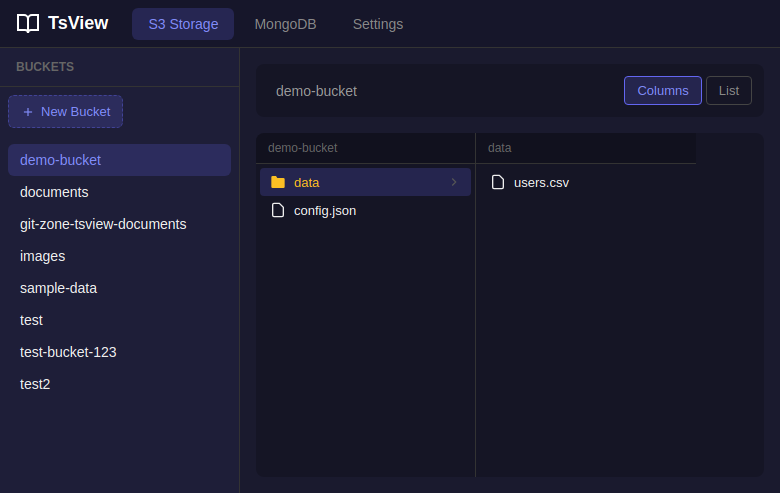
Task: Go to the Settings tab
Action: 378,24
